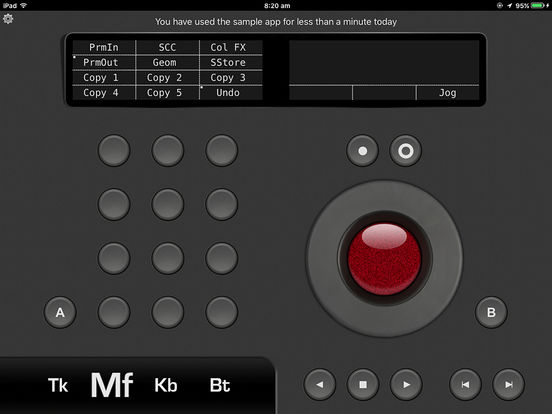
Task: Tap the Geom display cell
Action: [x=167, y=63]
